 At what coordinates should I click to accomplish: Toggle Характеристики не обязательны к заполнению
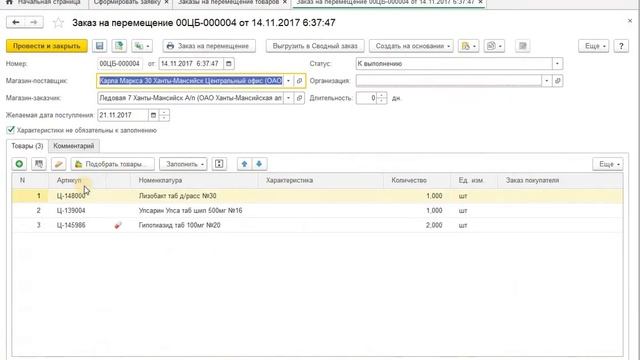pyautogui.click(x=11, y=130)
